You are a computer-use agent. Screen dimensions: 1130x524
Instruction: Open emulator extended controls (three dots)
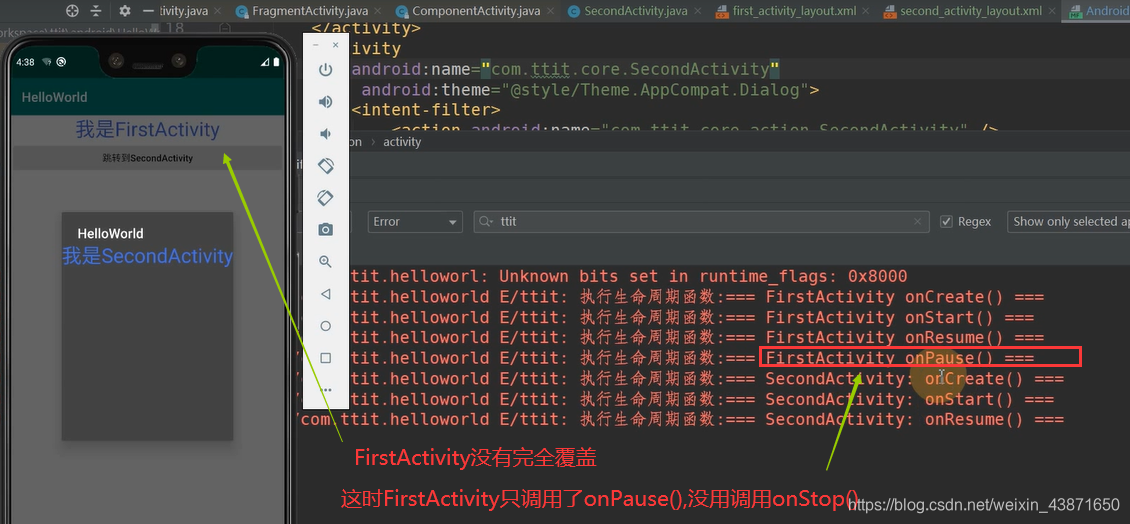click(x=326, y=390)
